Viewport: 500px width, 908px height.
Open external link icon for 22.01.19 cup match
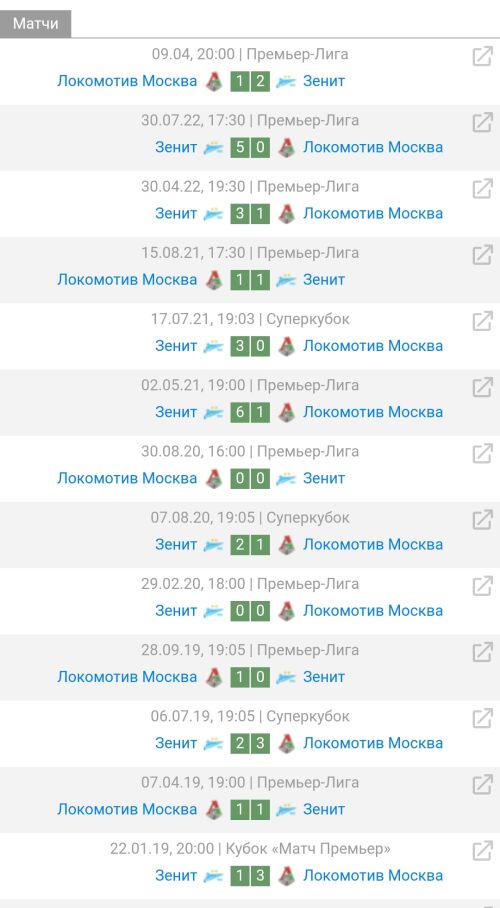point(482,851)
